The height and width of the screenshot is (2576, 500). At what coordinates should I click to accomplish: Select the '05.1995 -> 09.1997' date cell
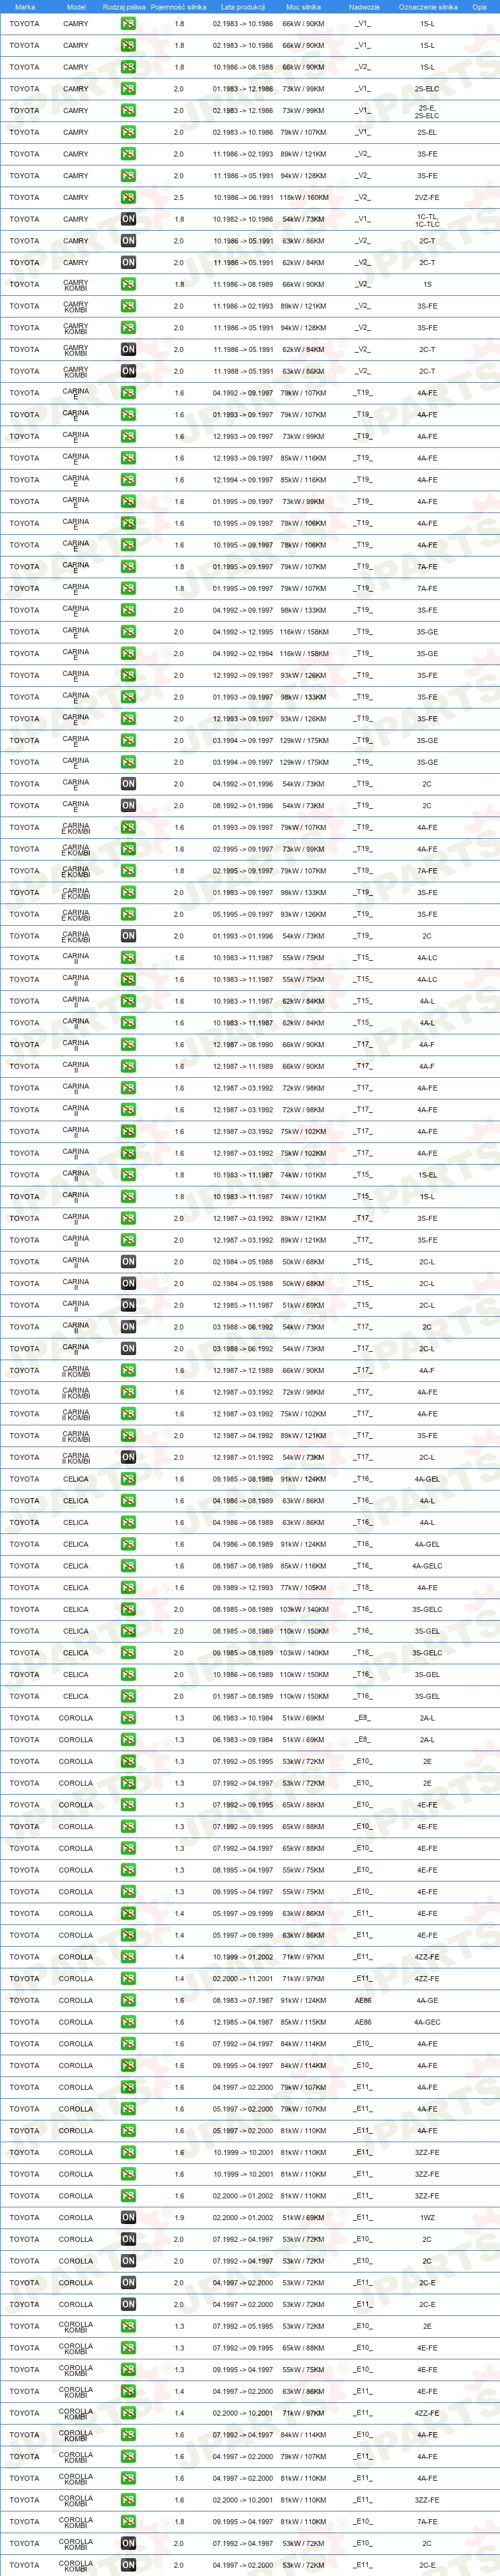coord(243,914)
